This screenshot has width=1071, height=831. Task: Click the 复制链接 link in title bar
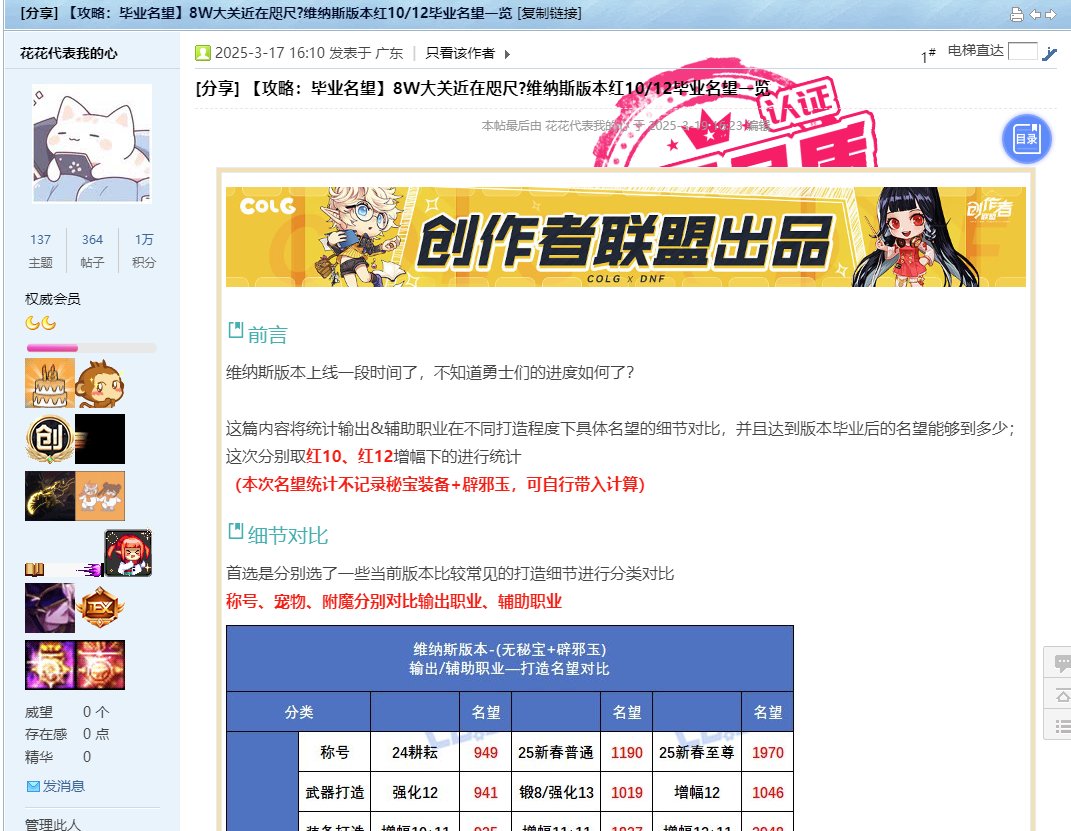tap(550, 13)
